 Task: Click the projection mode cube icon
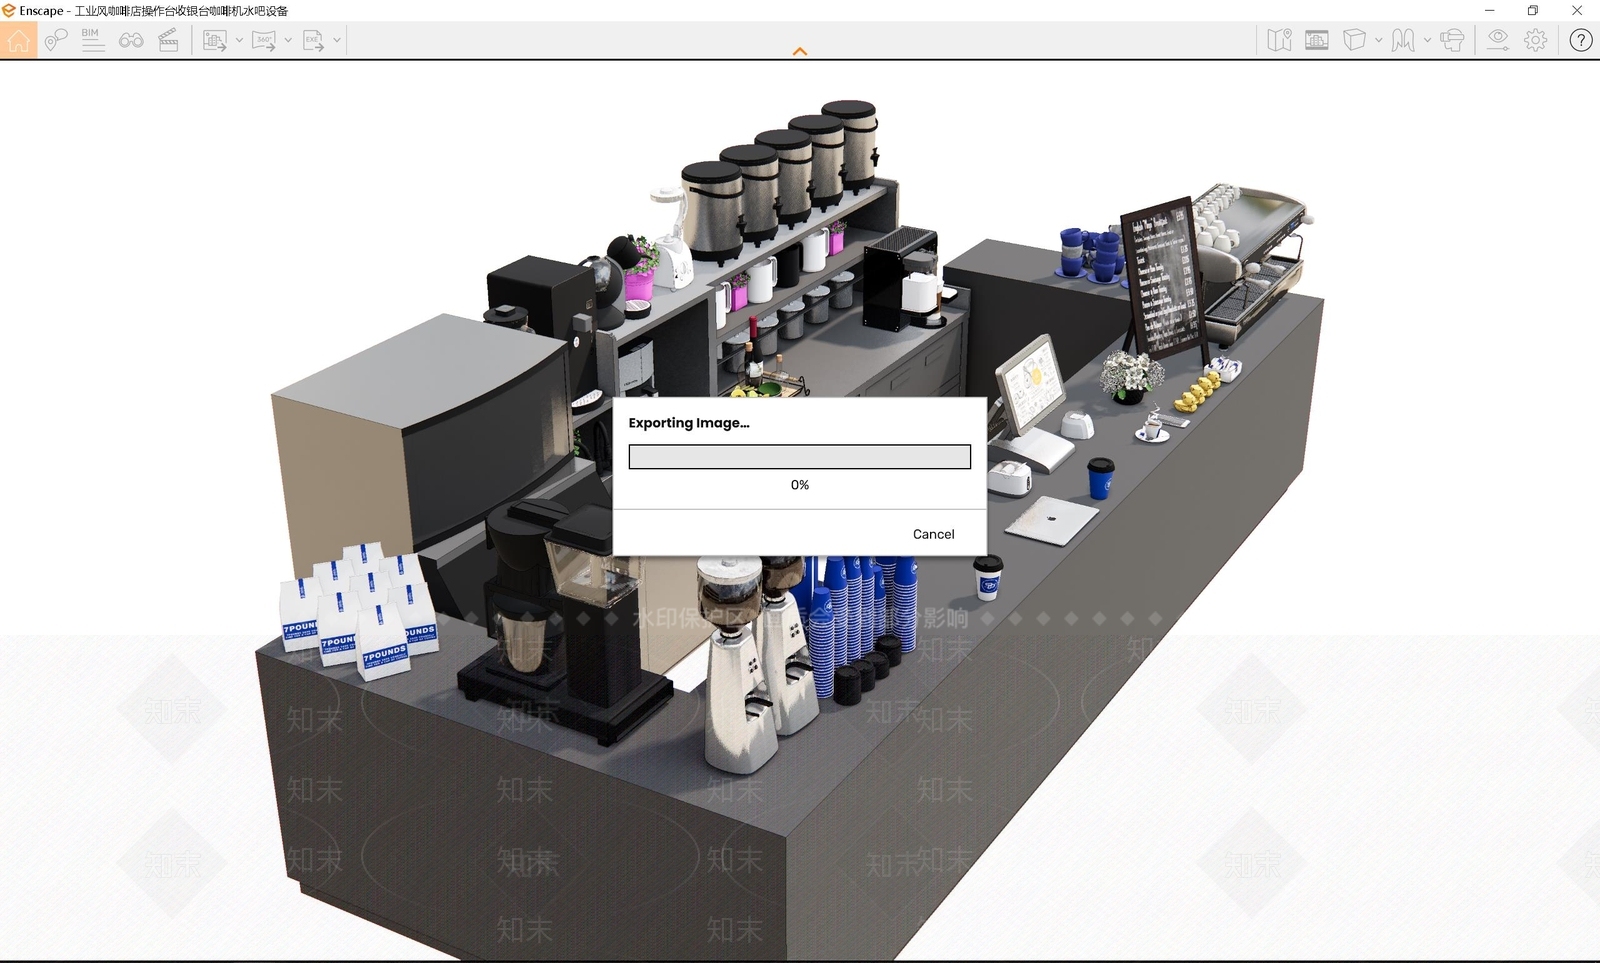point(1354,40)
